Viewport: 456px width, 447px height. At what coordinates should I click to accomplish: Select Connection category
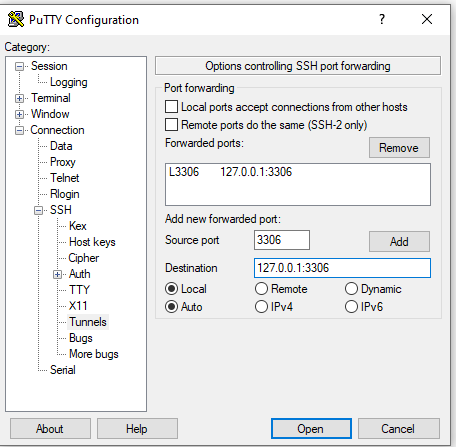point(57,130)
